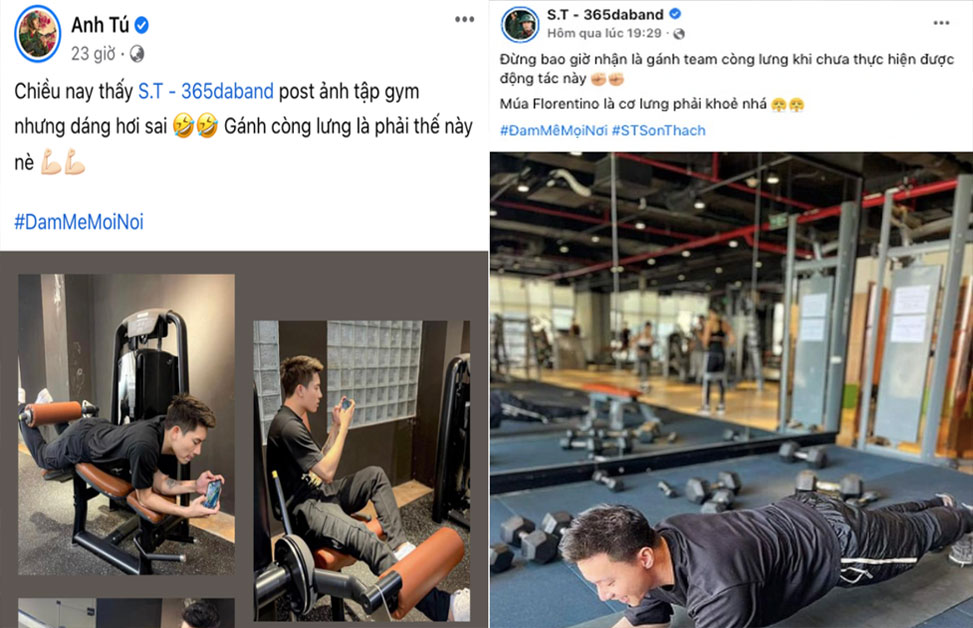Open the #DamMeMoiNoi hashtag
Image resolution: width=973 pixels, height=628 pixels.
click(79, 222)
